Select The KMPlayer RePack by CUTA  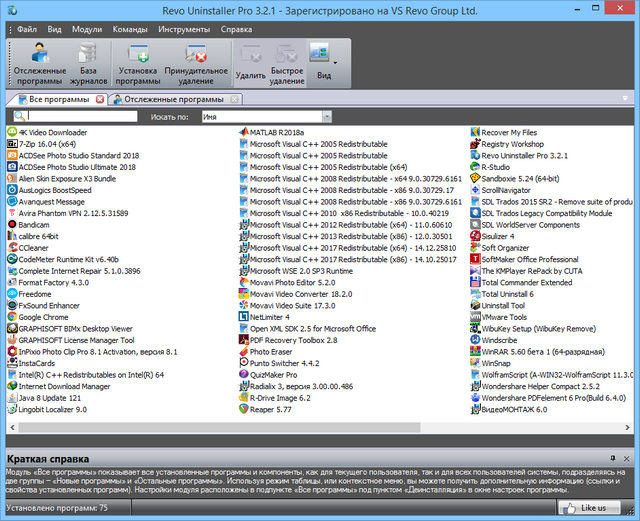(526, 271)
